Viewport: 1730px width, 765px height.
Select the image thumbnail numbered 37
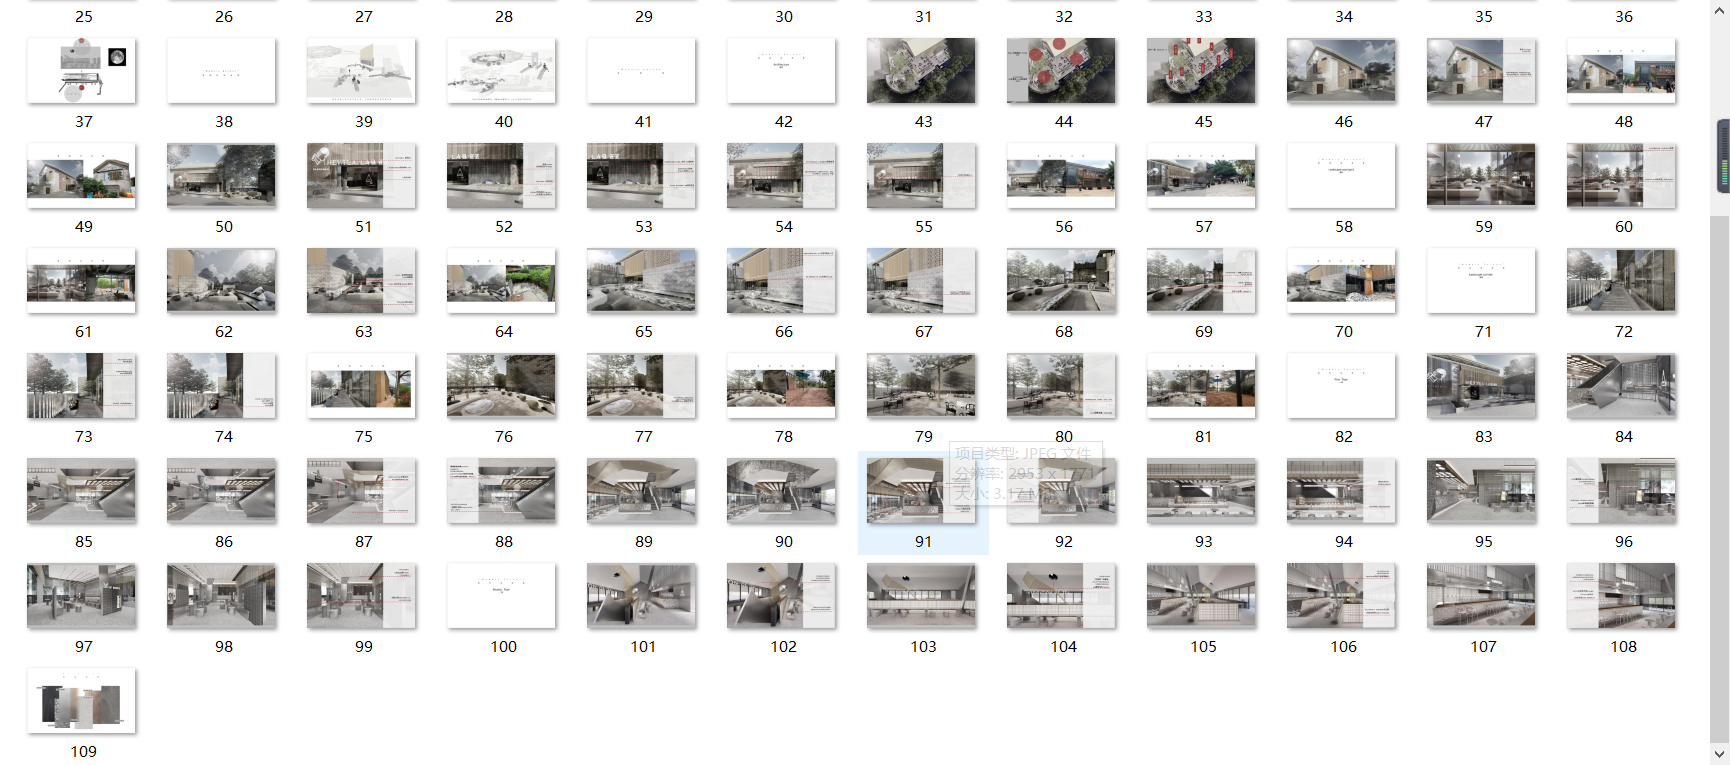click(81, 71)
